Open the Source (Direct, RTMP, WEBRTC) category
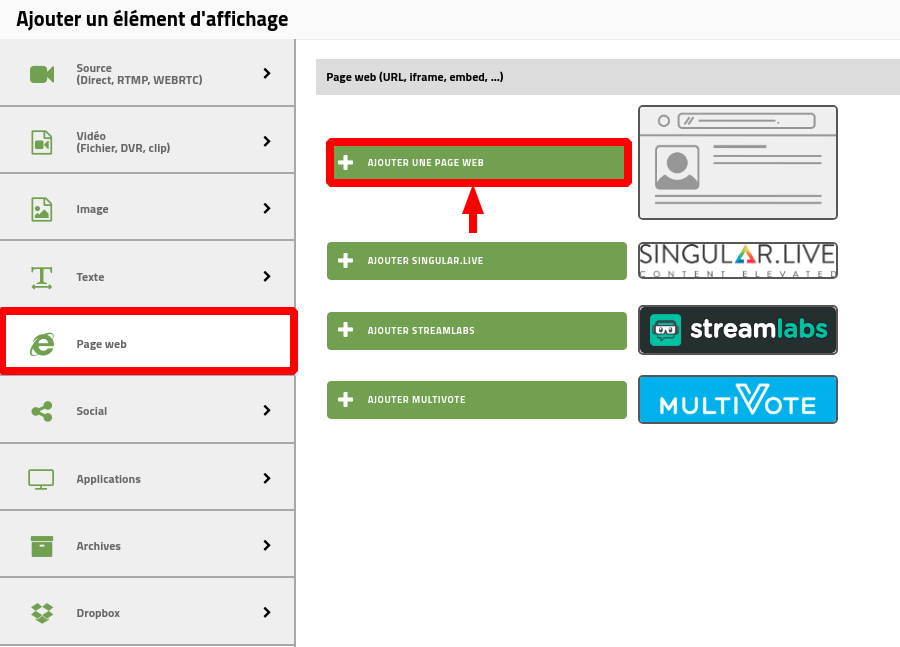The image size is (900, 647). tap(147, 73)
